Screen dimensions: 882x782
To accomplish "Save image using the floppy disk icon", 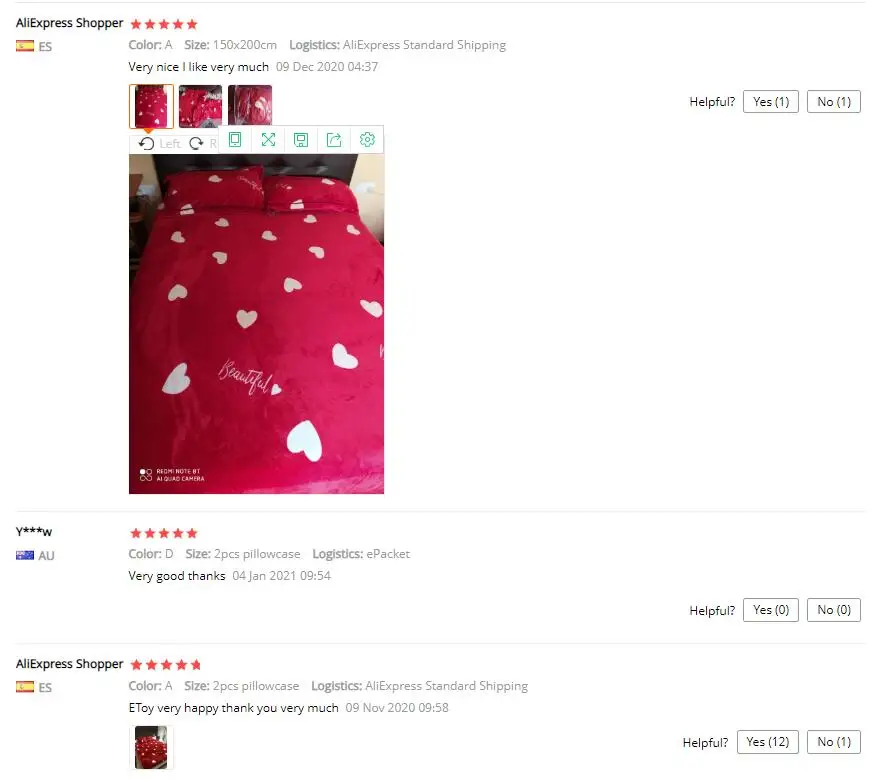I will (301, 140).
